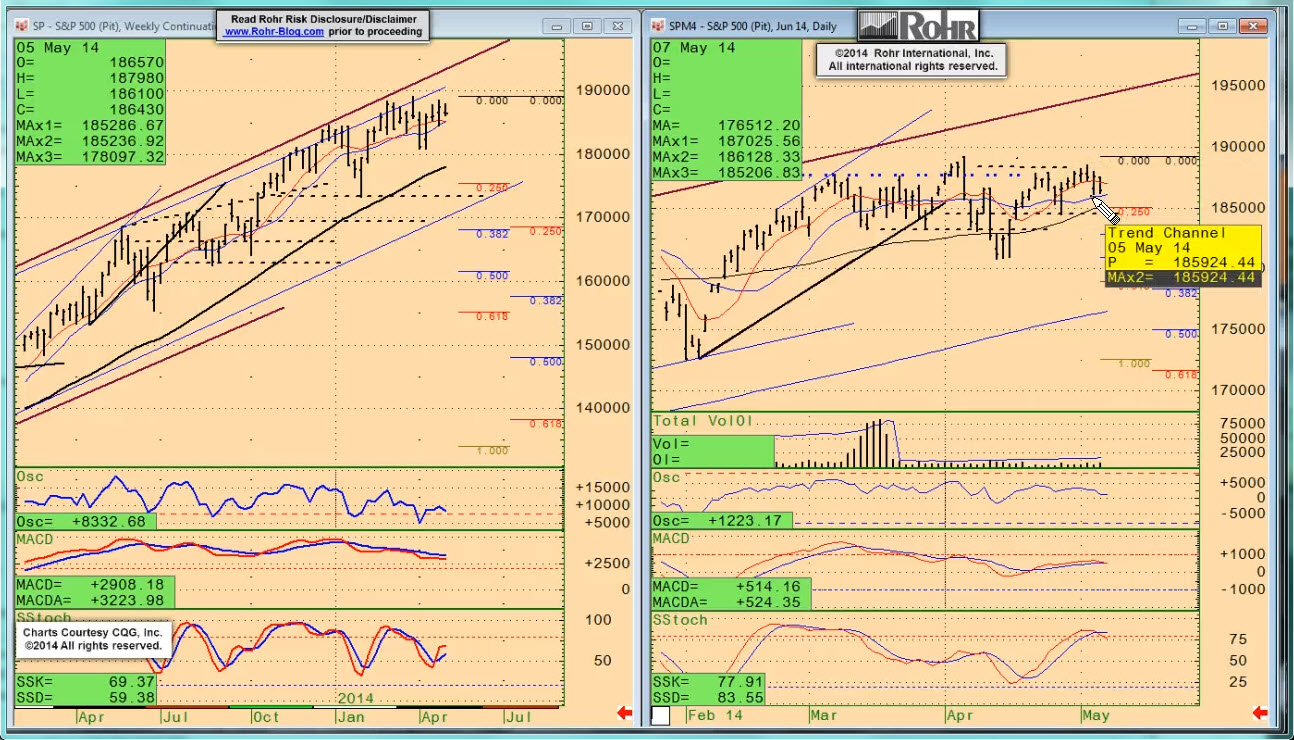
Task: Click the red arrow on daily chart
Action: [x=1259, y=713]
